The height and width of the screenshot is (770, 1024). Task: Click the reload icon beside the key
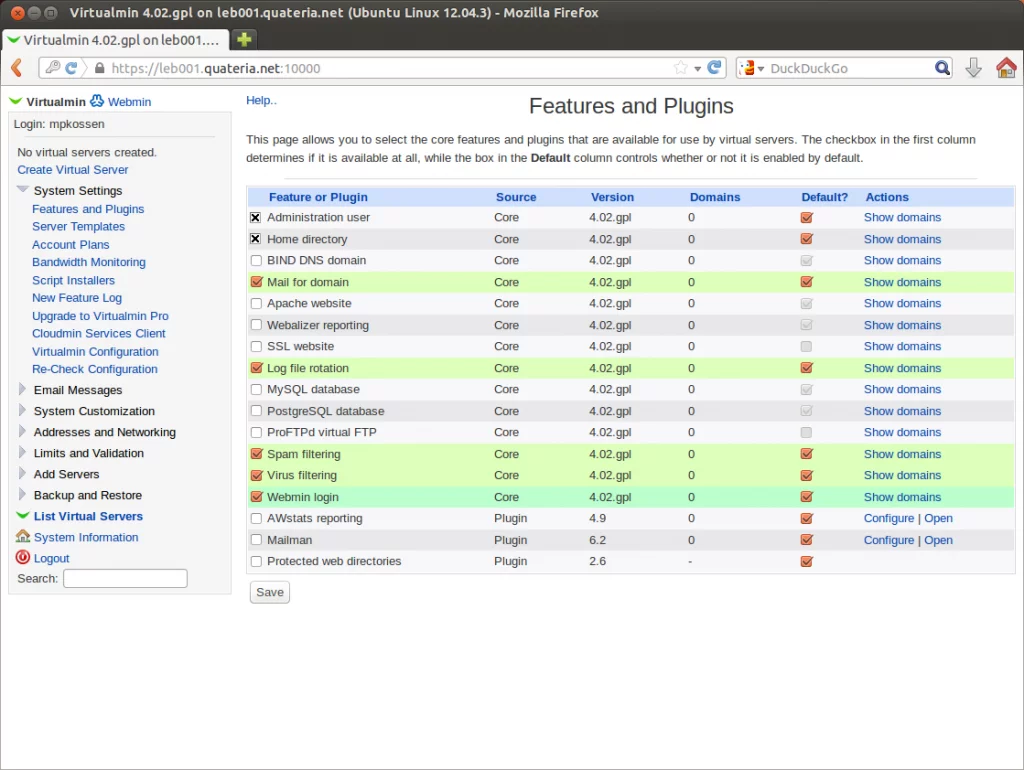pyautogui.click(x=71, y=67)
